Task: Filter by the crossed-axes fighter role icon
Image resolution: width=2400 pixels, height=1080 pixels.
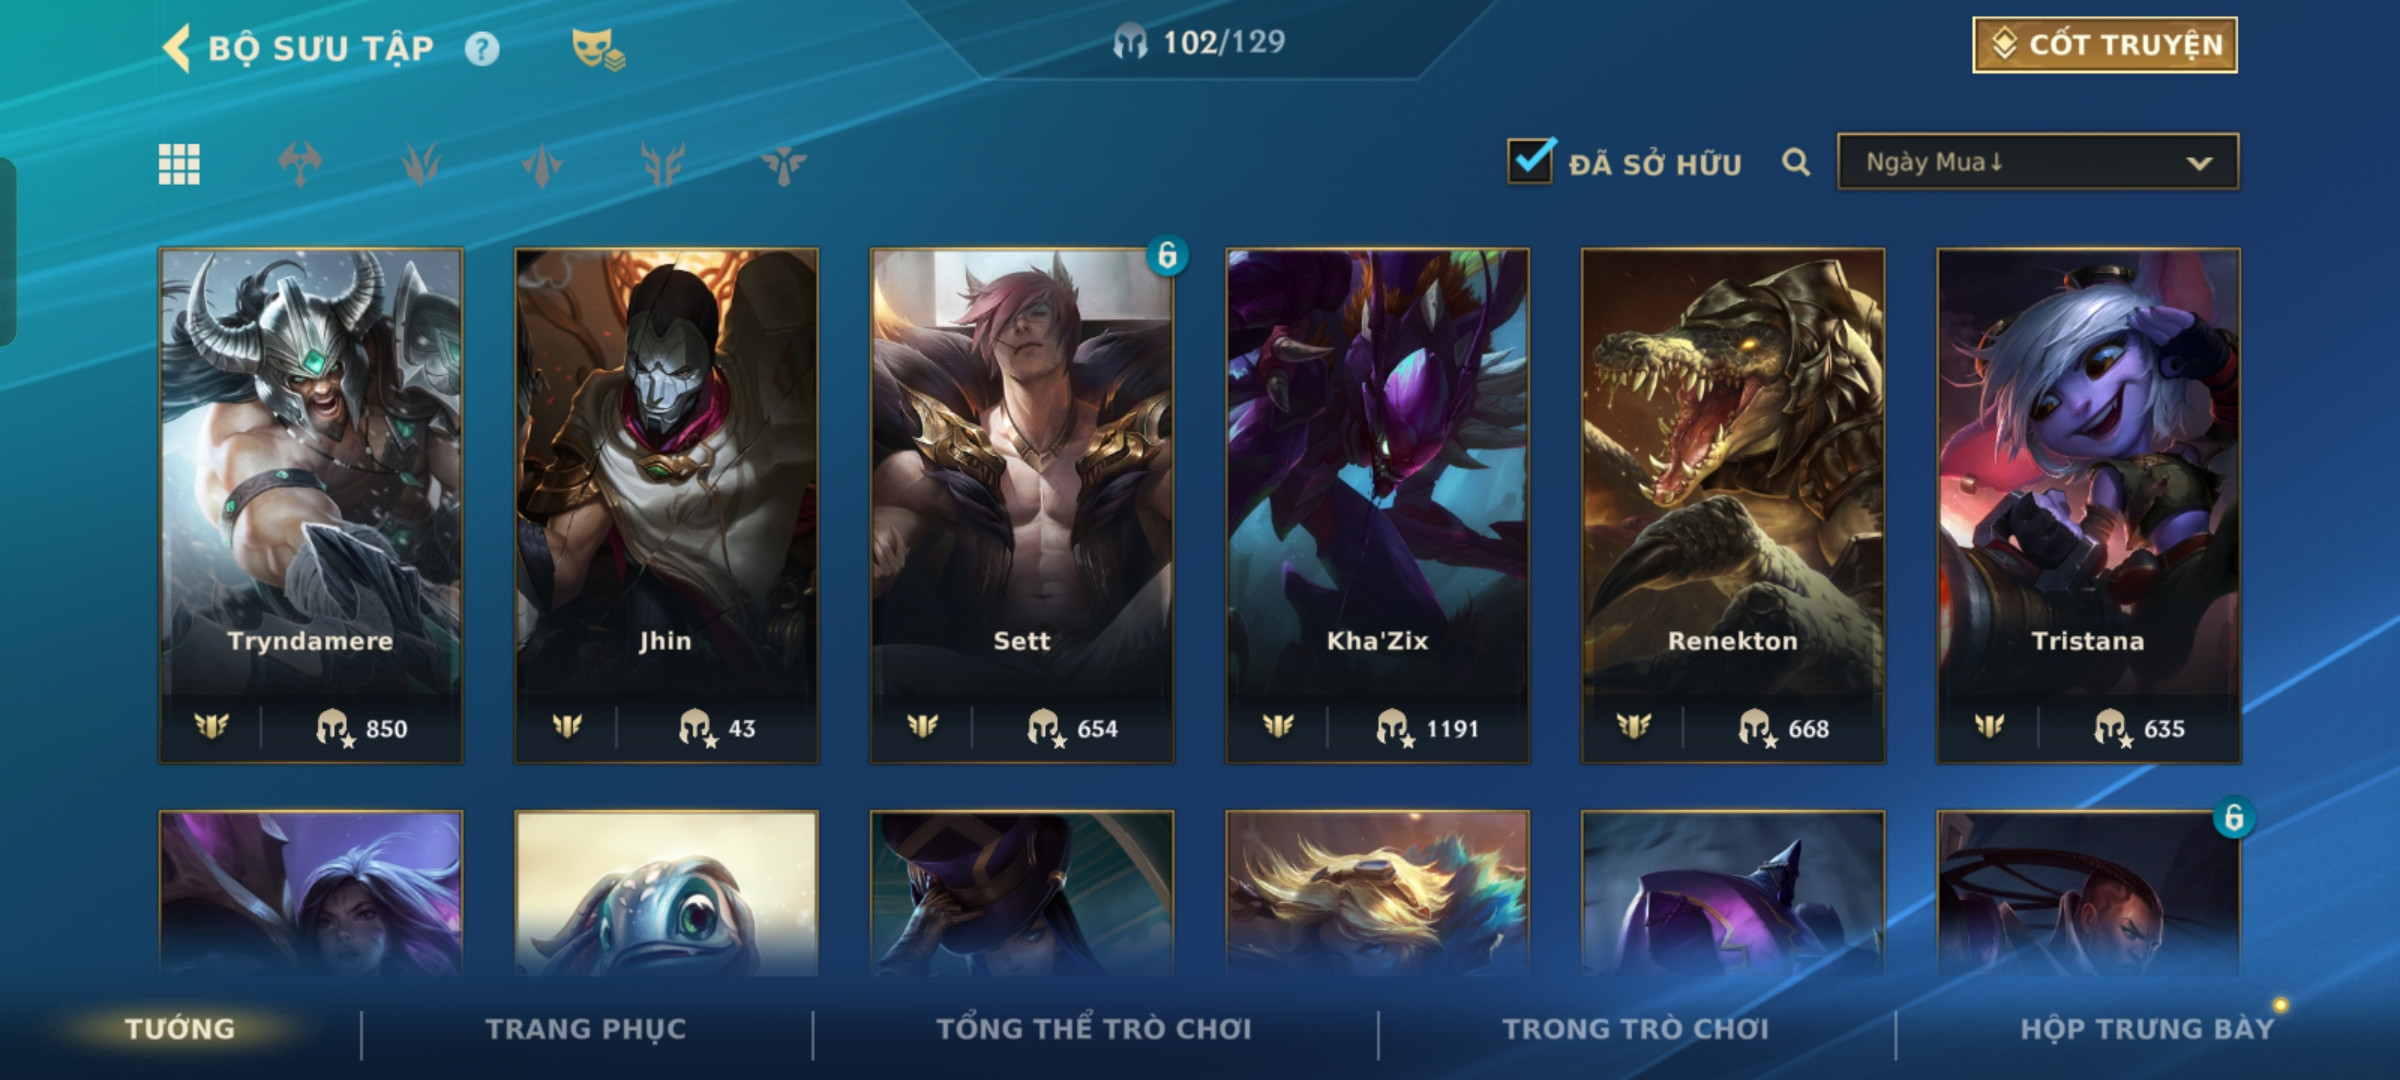Action: click(300, 164)
